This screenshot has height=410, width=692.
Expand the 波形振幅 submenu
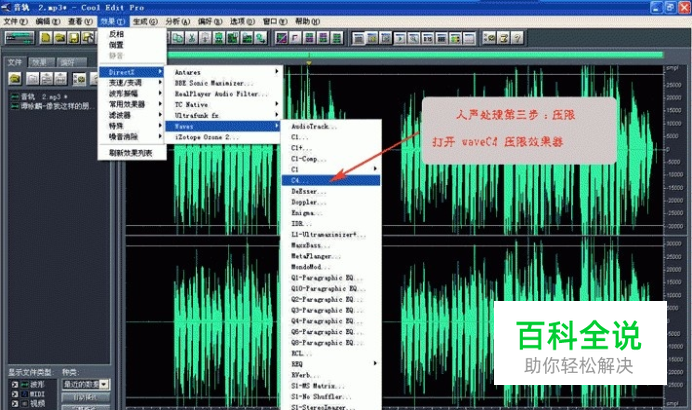click(132, 93)
